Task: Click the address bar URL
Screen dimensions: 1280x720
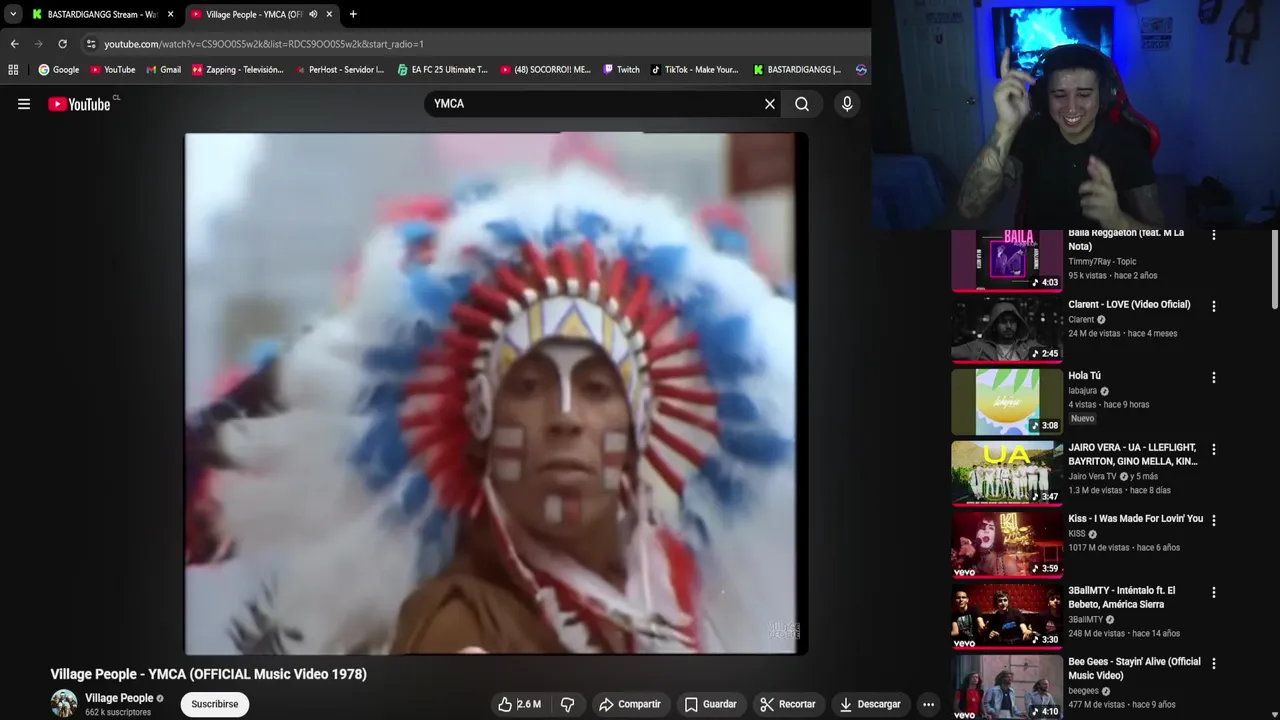Action: click(x=264, y=44)
